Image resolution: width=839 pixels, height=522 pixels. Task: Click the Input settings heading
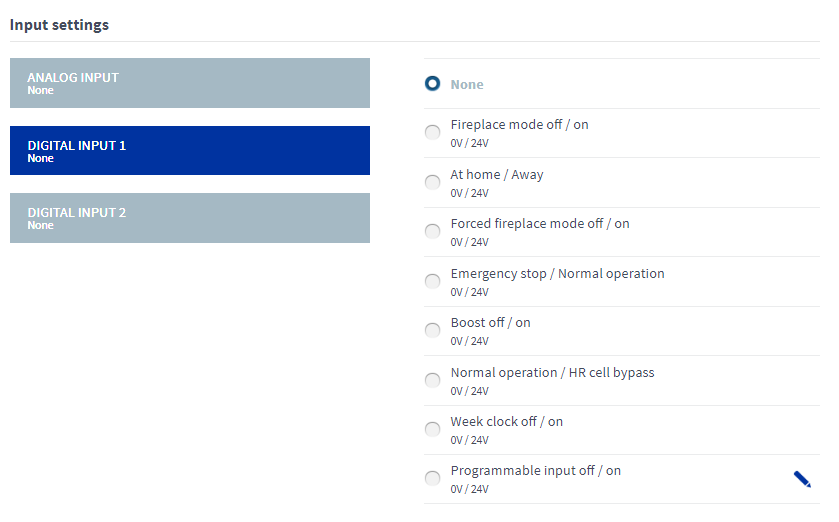point(59,24)
